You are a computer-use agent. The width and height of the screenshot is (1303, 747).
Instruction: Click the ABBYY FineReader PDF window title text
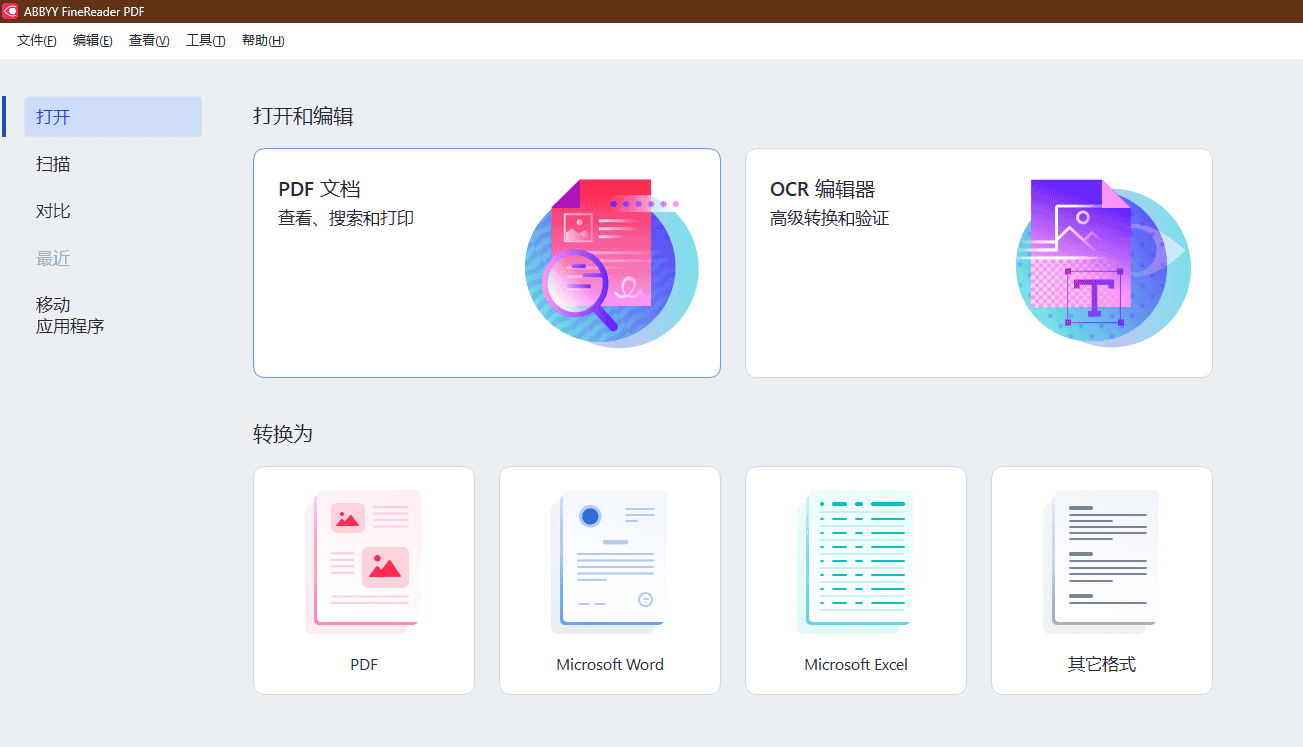[84, 11]
